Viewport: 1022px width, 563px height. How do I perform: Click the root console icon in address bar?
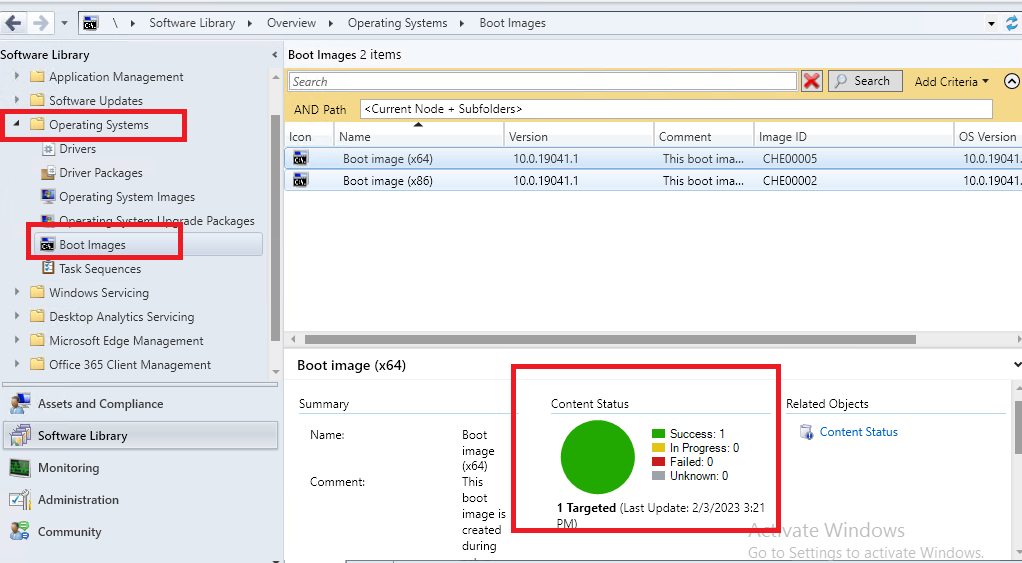tap(90, 23)
